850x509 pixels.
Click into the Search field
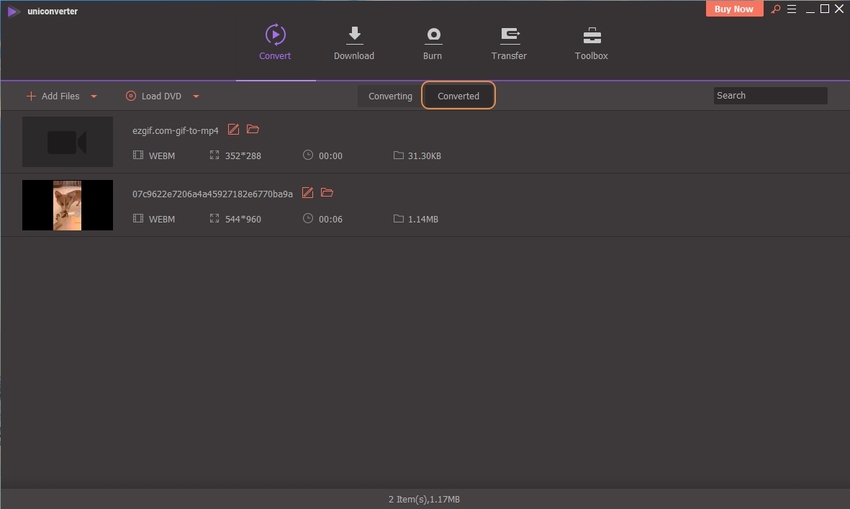[770, 96]
